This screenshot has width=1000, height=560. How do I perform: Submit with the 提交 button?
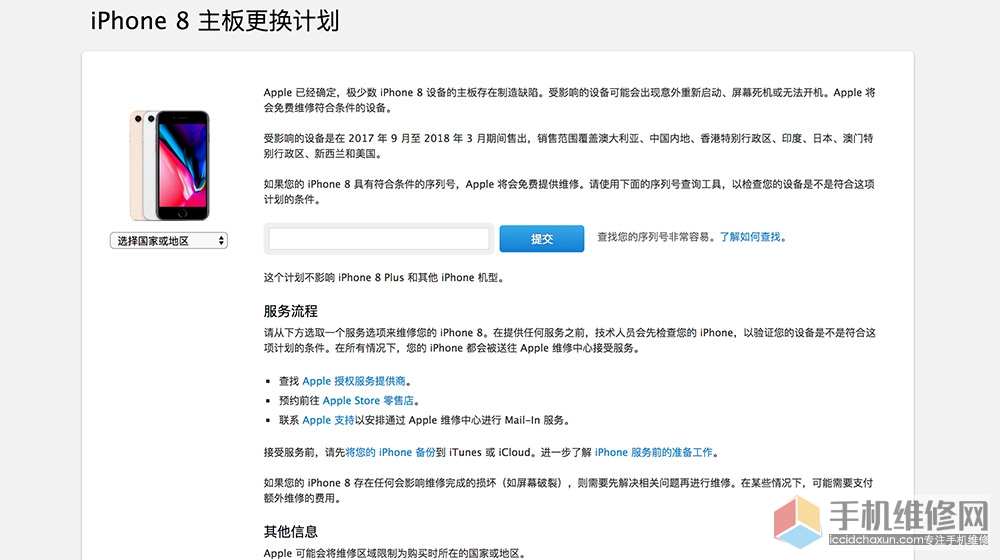[541, 239]
